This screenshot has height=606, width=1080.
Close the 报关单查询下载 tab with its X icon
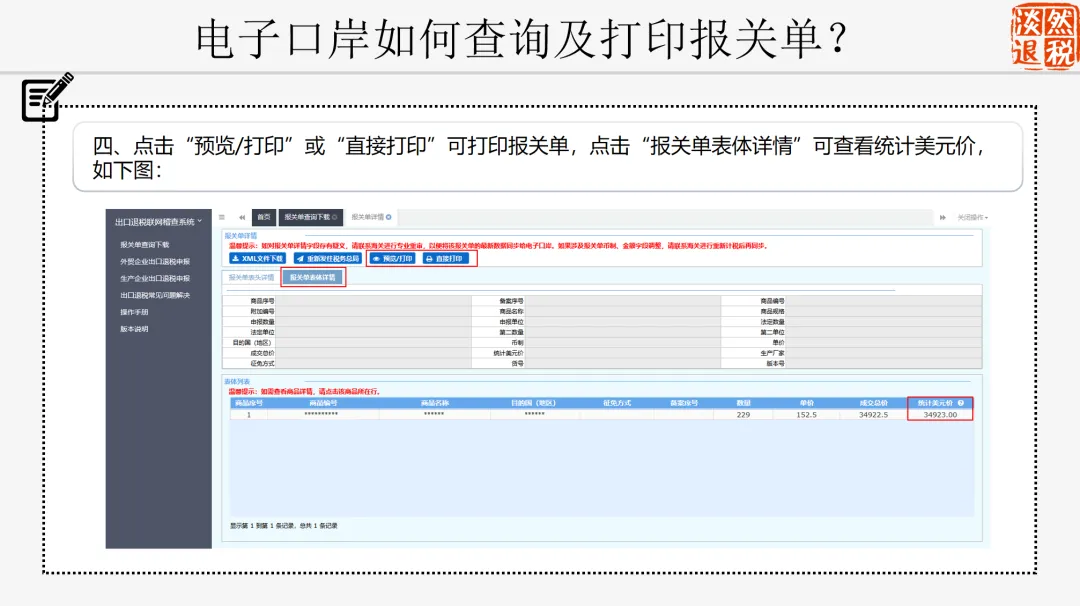(x=335, y=218)
